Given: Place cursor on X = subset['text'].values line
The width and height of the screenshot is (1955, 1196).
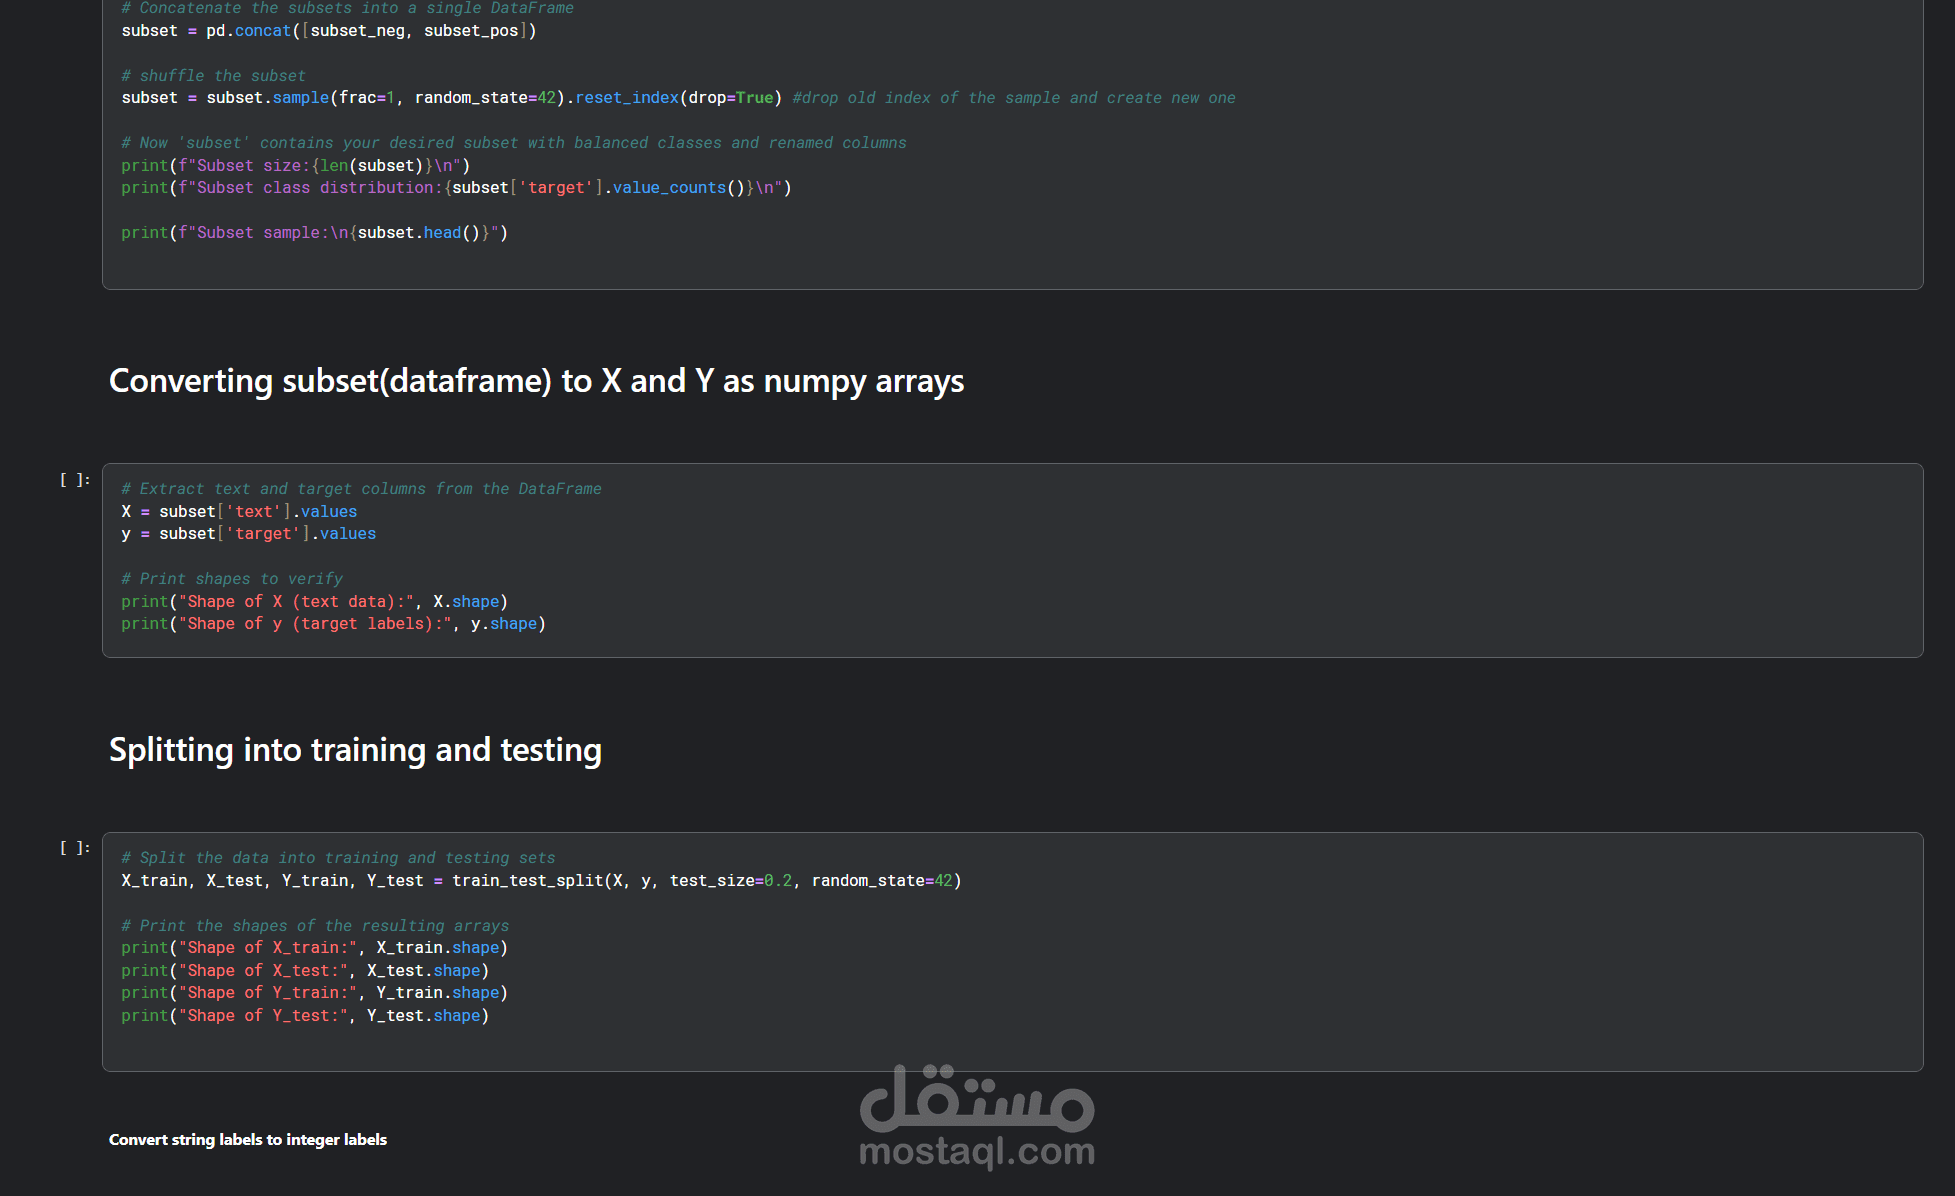Looking at the screenshot, I should [239, 512].
